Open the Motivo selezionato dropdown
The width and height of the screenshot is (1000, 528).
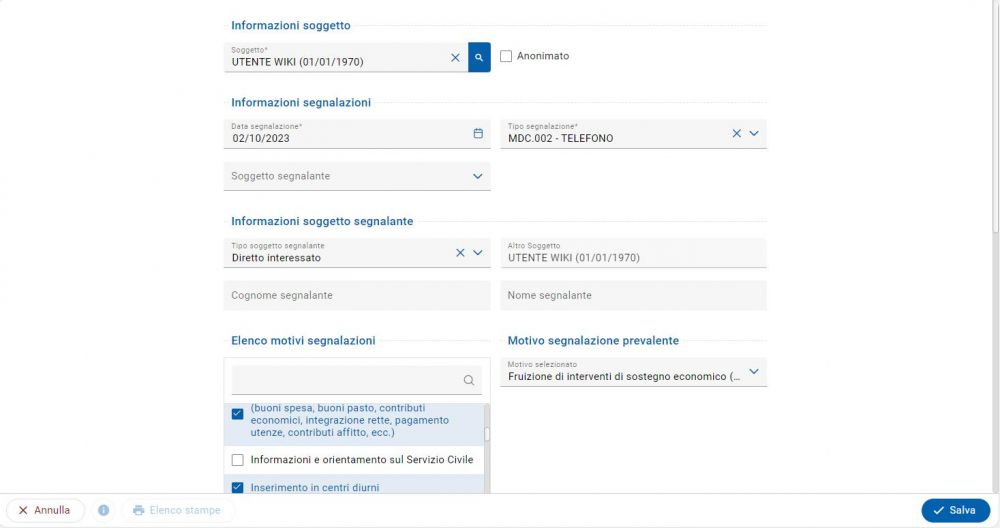[754, 371]
